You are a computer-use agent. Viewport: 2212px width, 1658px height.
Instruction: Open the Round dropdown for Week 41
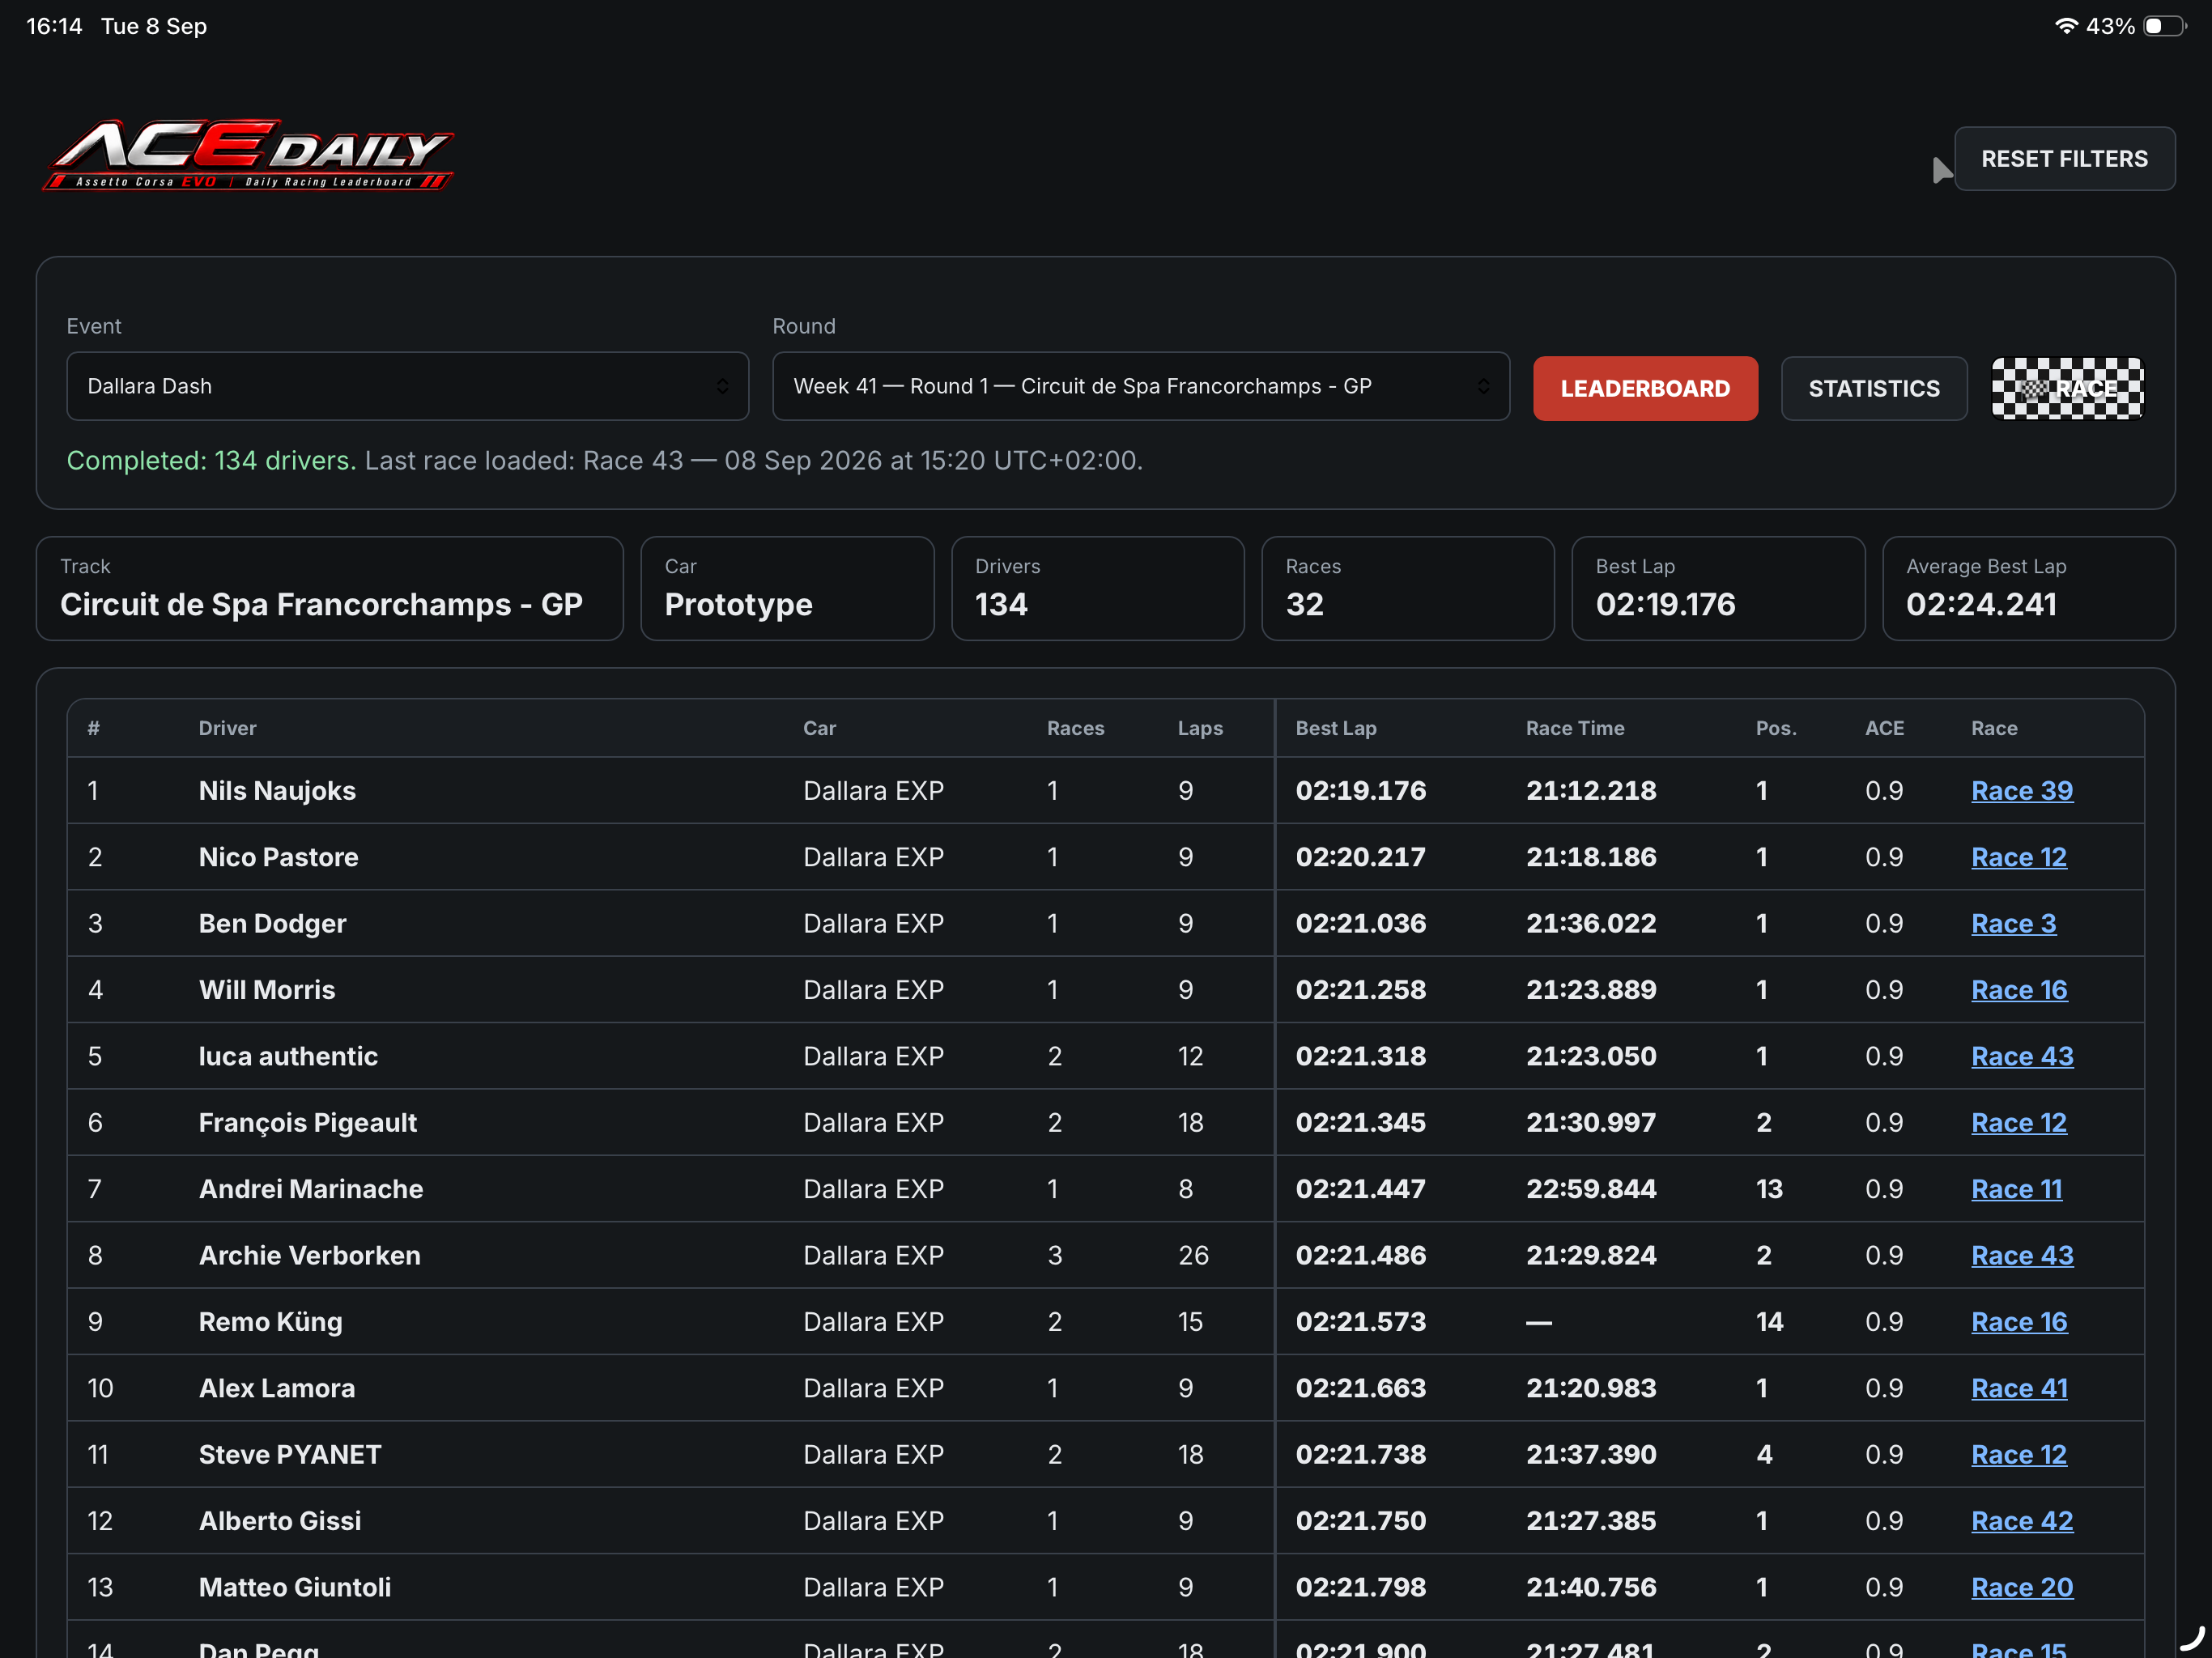click(x=1141, y=386)
